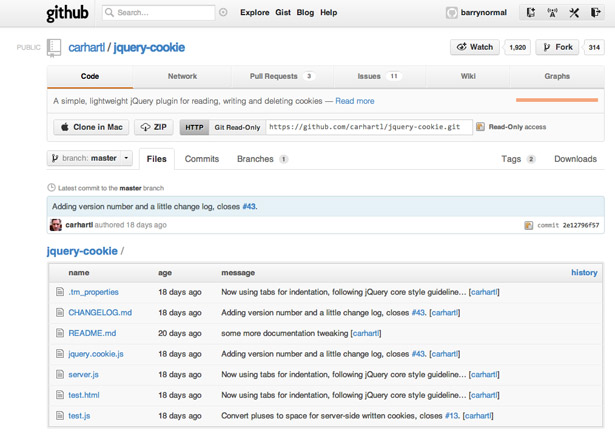Click barrynormal avatar icon

[x=451, y=13]
